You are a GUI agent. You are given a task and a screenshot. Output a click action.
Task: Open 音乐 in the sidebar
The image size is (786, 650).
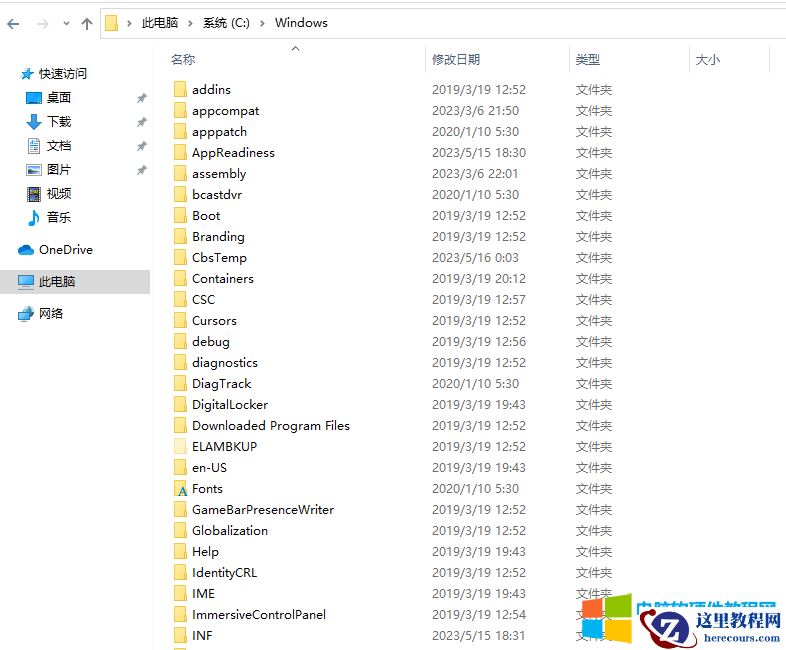coord(59,218)
